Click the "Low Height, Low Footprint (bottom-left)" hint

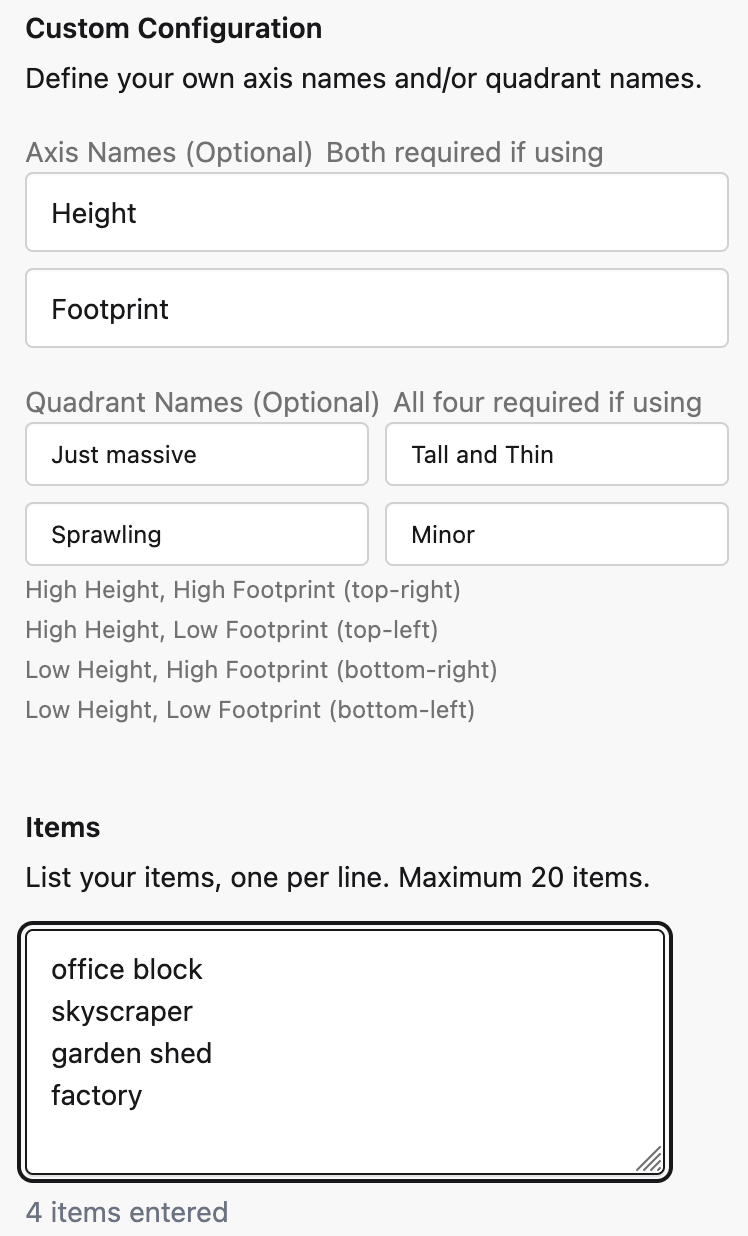click(250, 711)
